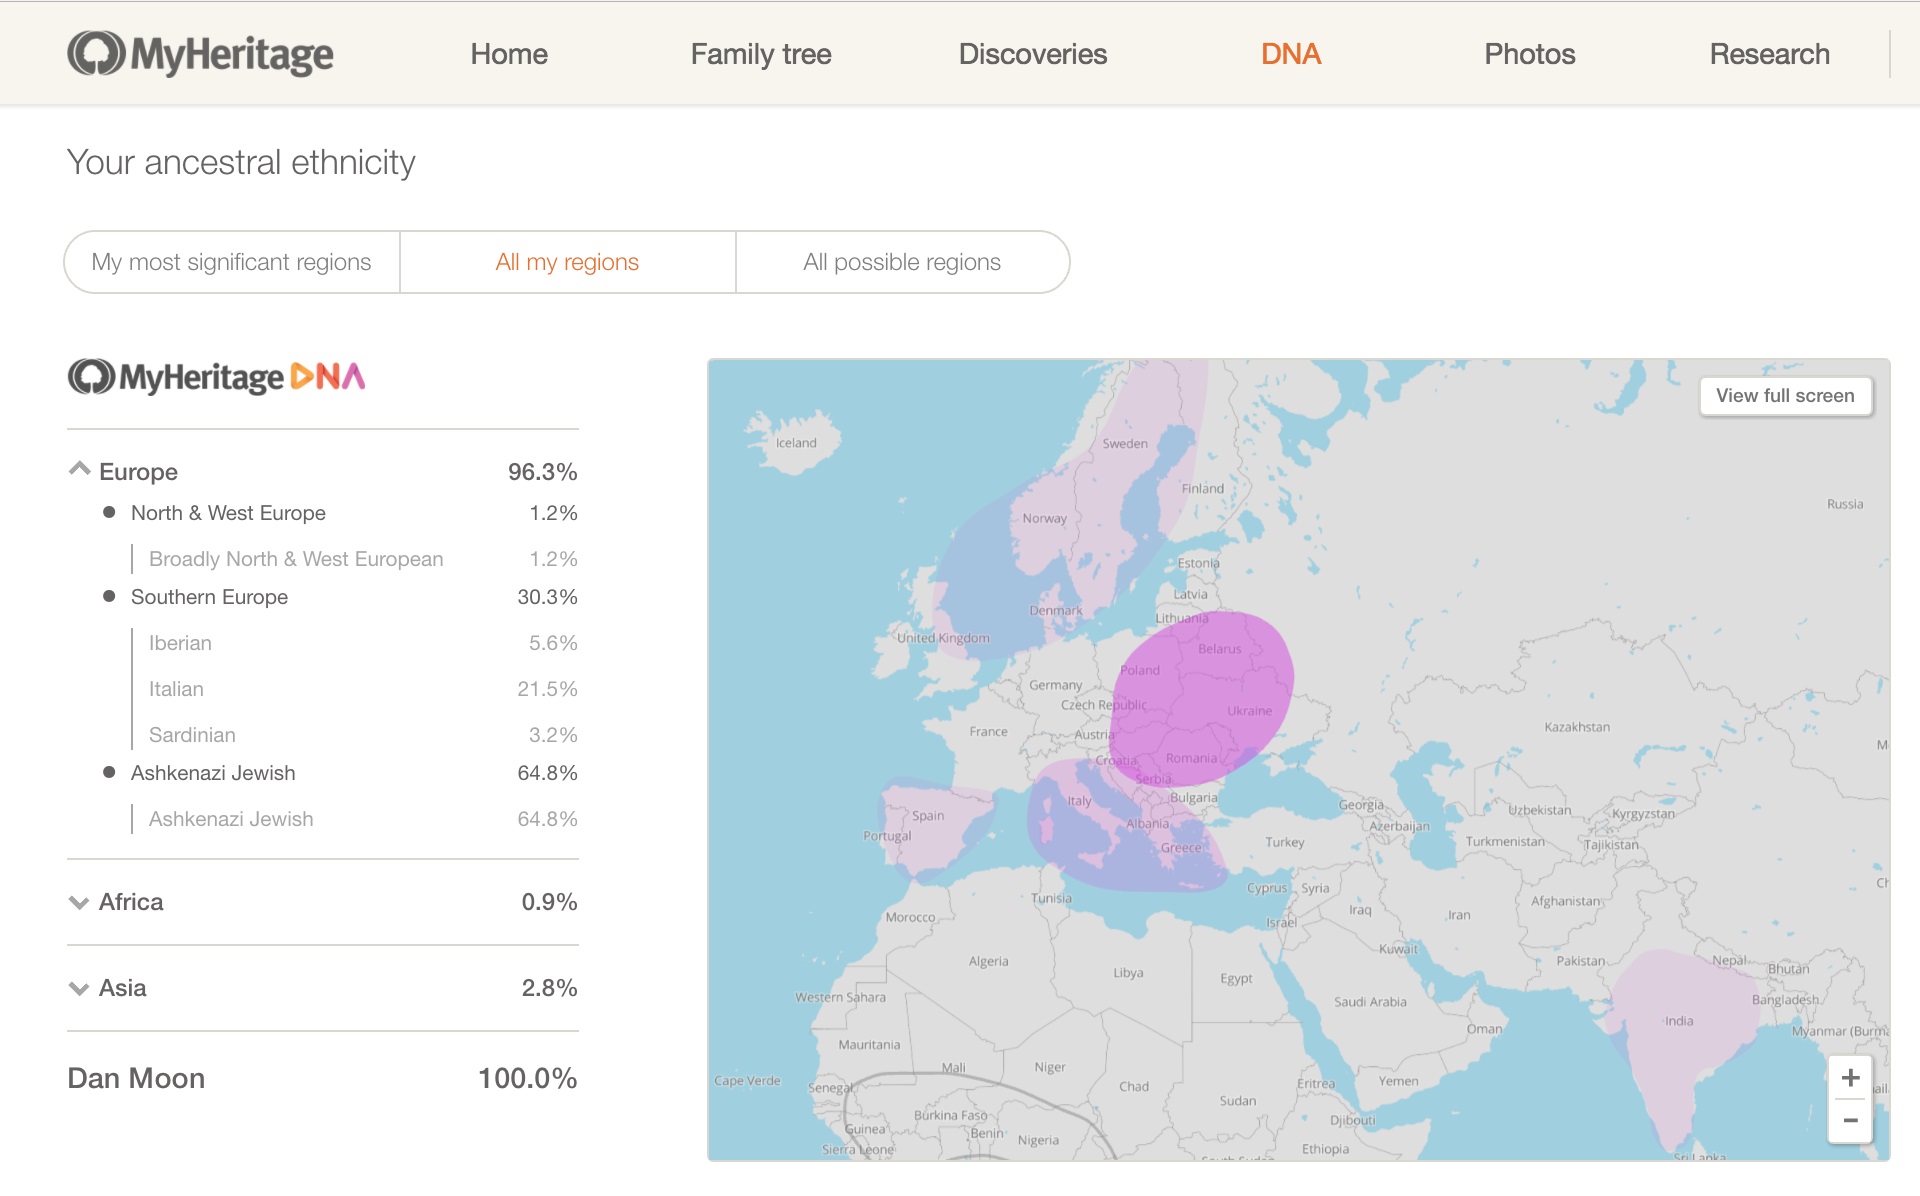Expand the Africa ethnicity section
Screen dimensions: 1920x1196
click(79, 902)
